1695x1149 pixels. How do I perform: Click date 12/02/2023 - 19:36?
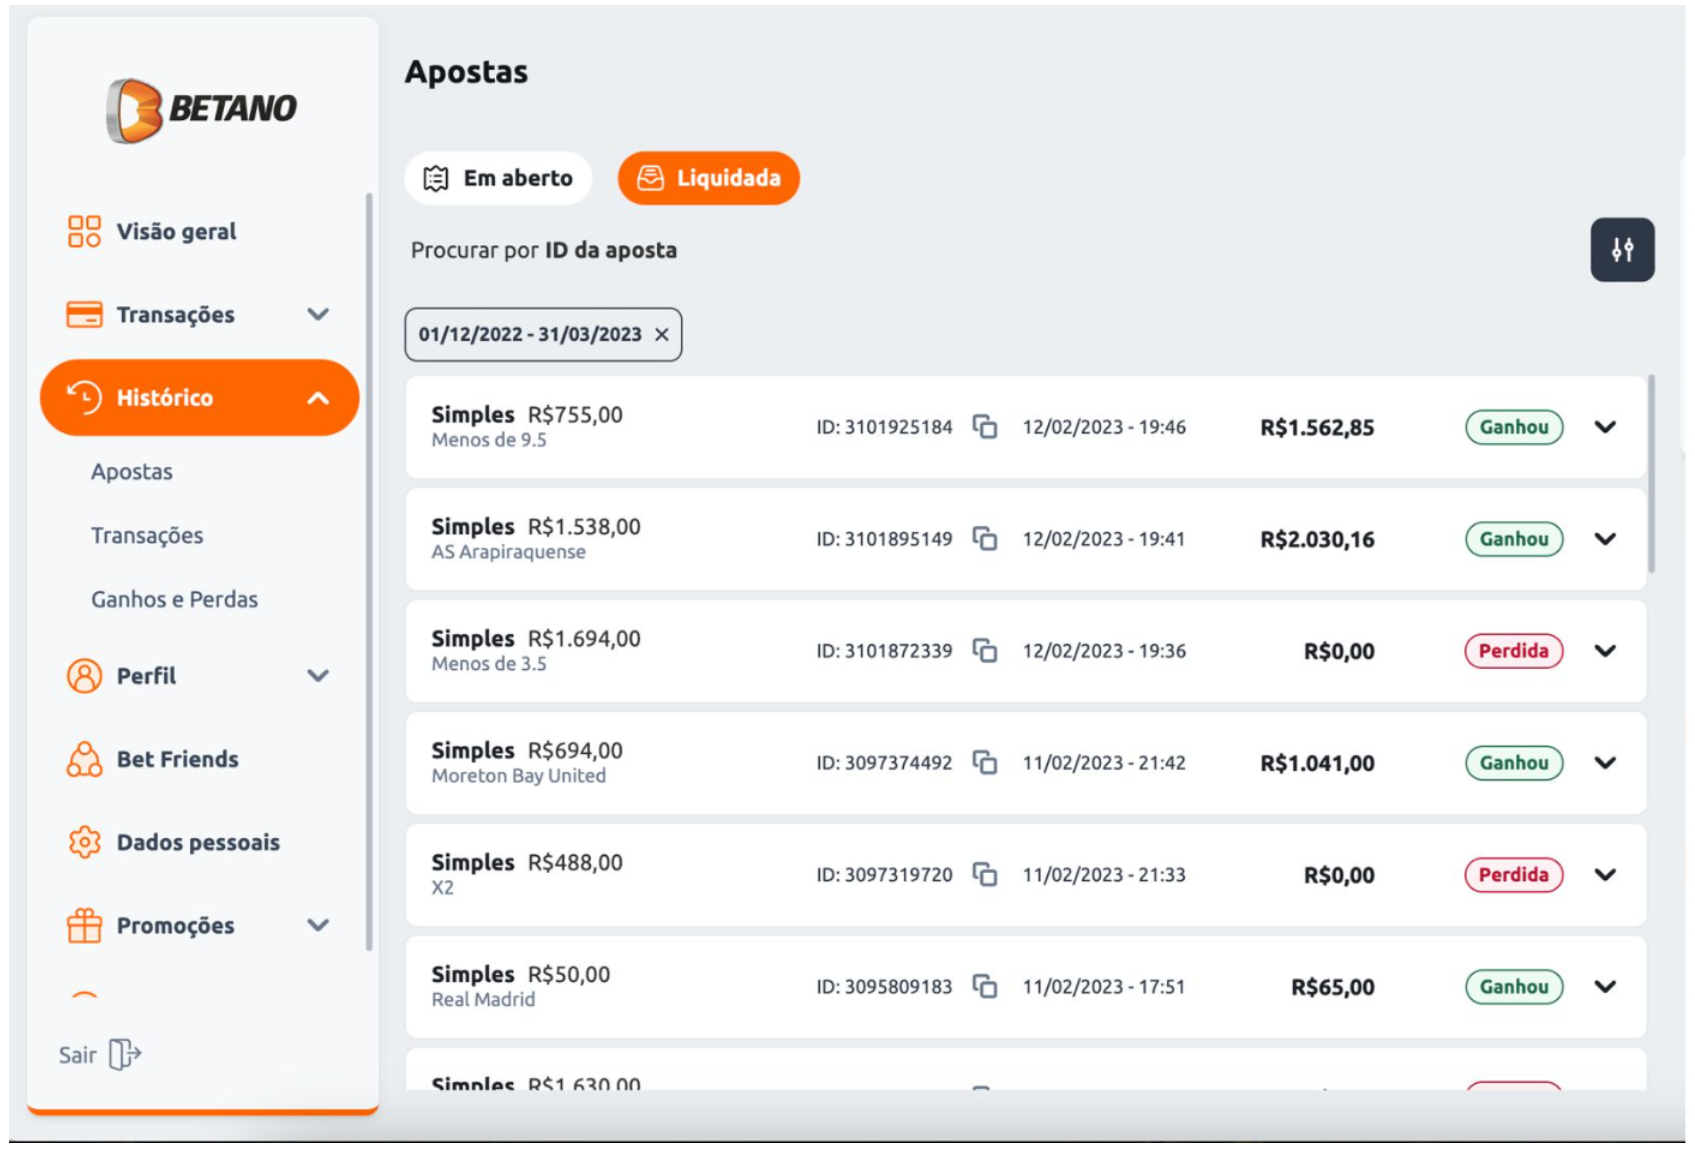pos(1104,651)
